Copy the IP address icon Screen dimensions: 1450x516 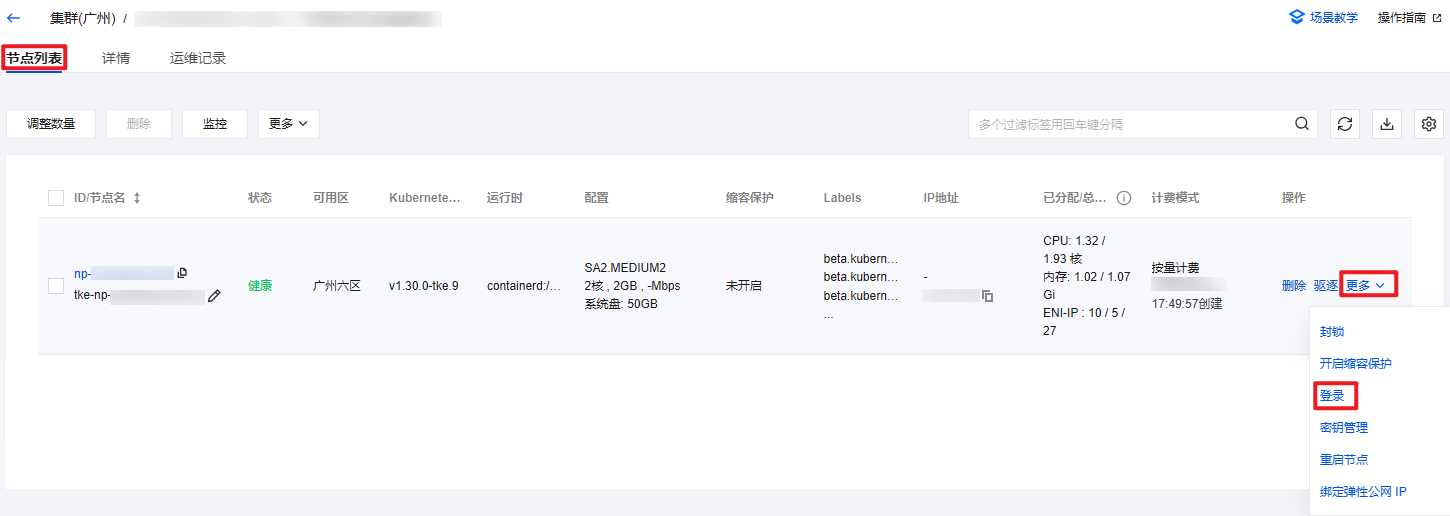(x=987, y=296)
